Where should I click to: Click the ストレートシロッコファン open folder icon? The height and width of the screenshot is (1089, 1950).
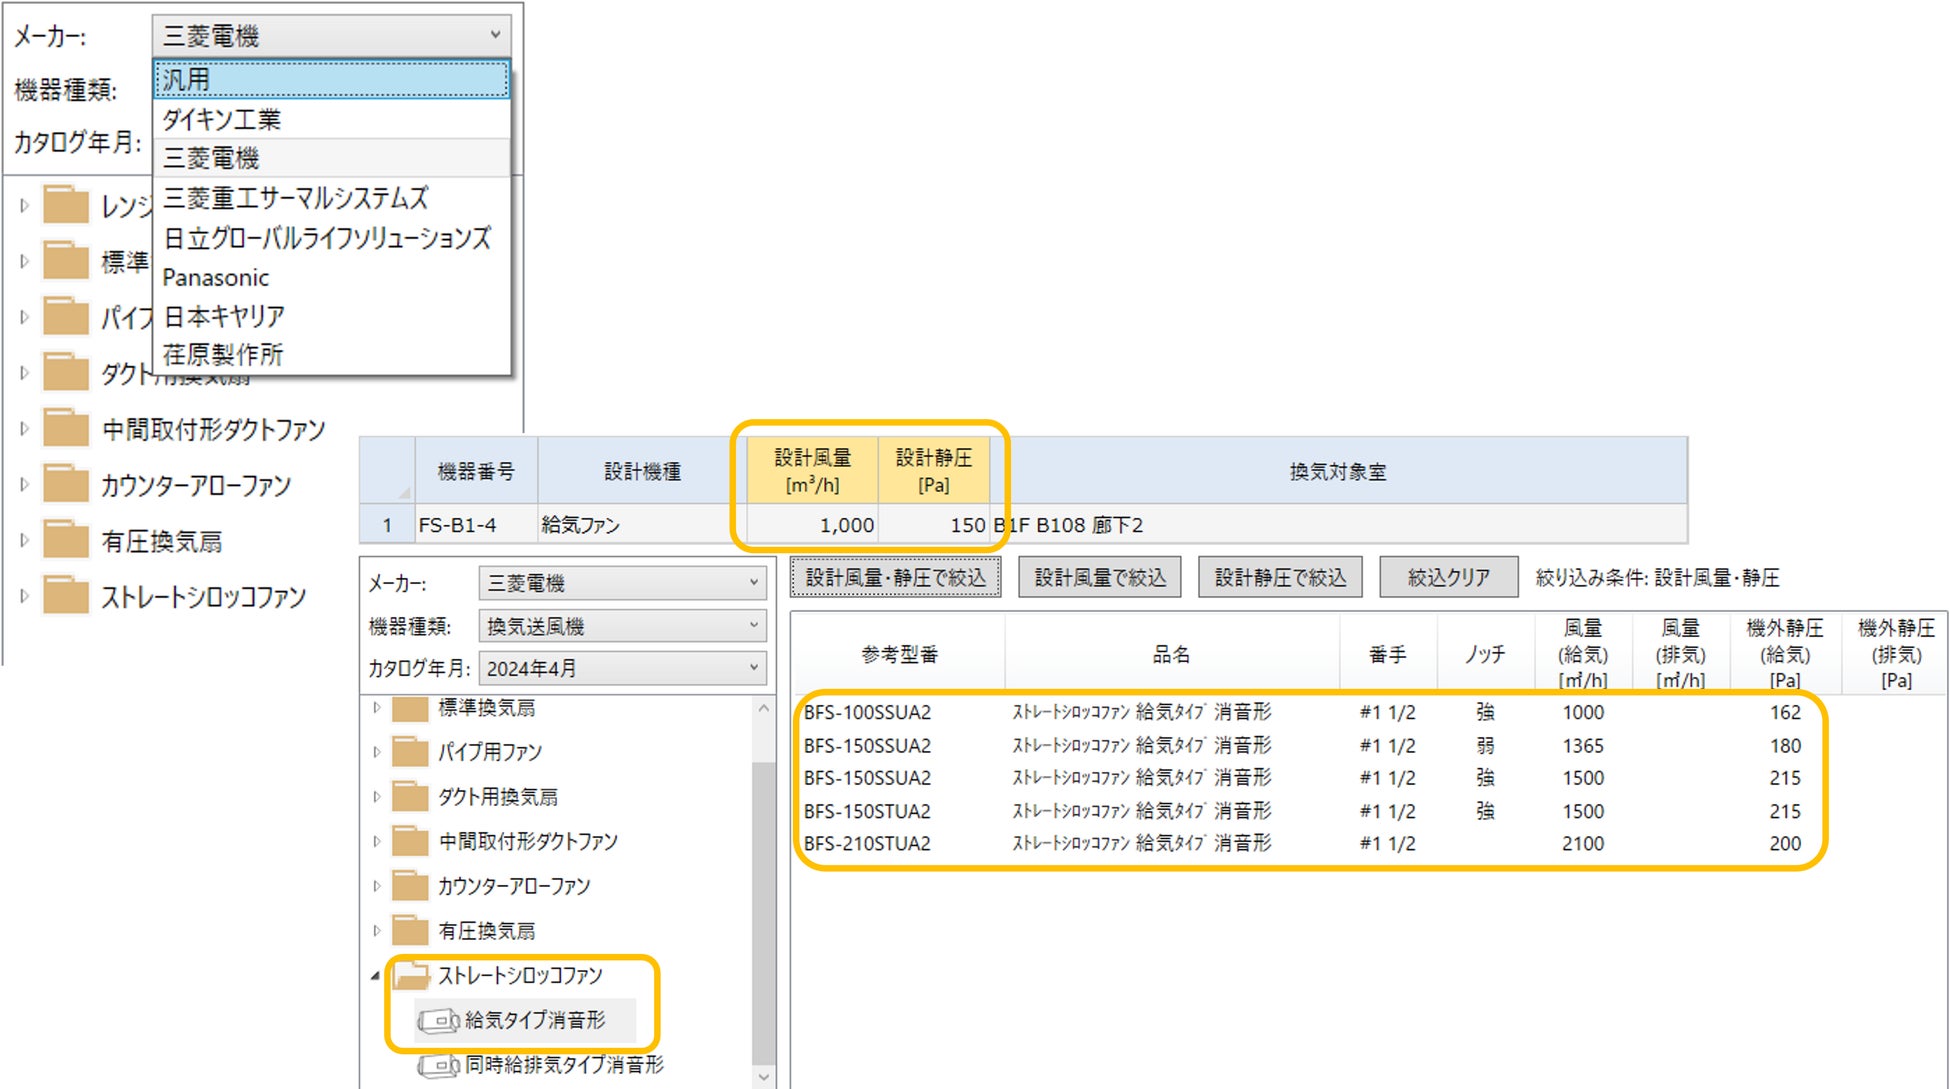pyautogui.click(x=410, y=976)
